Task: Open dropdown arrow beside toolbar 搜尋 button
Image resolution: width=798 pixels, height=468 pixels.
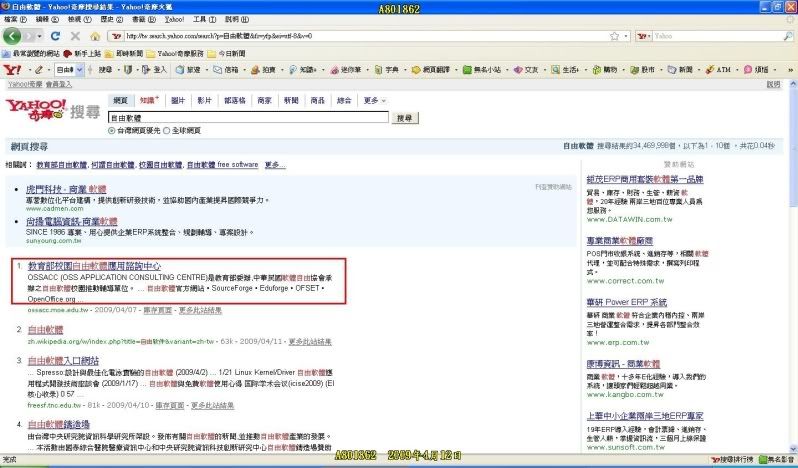Action: [119, 70]
